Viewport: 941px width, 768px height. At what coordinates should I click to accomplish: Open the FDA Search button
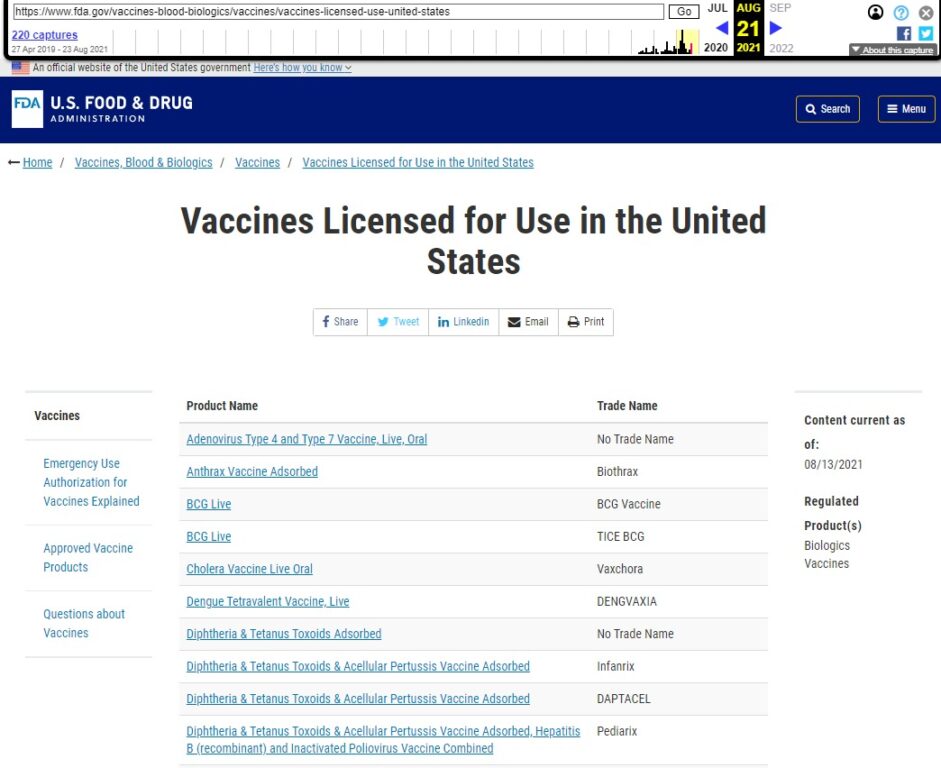click(828, 109)
